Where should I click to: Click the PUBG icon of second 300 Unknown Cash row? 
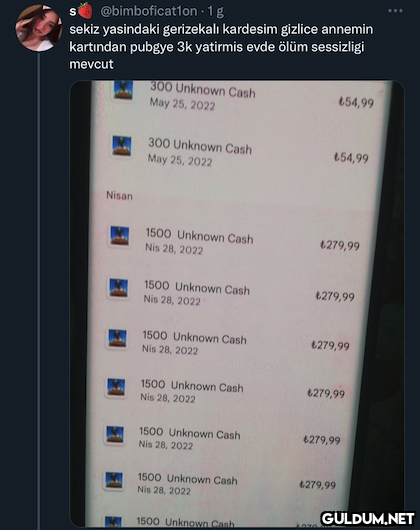121,146
